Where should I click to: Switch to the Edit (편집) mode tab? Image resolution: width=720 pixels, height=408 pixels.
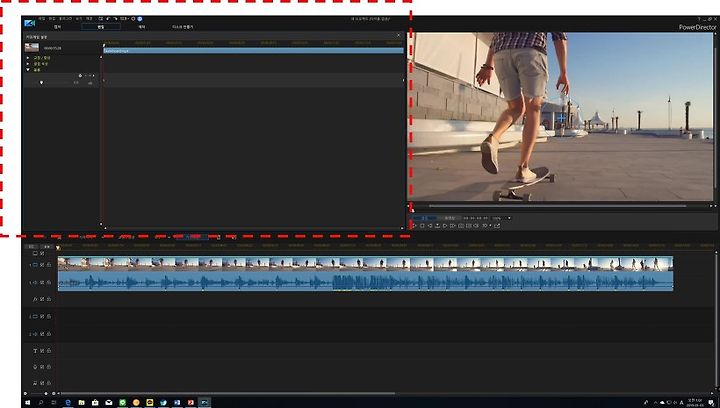pos(101,27)
